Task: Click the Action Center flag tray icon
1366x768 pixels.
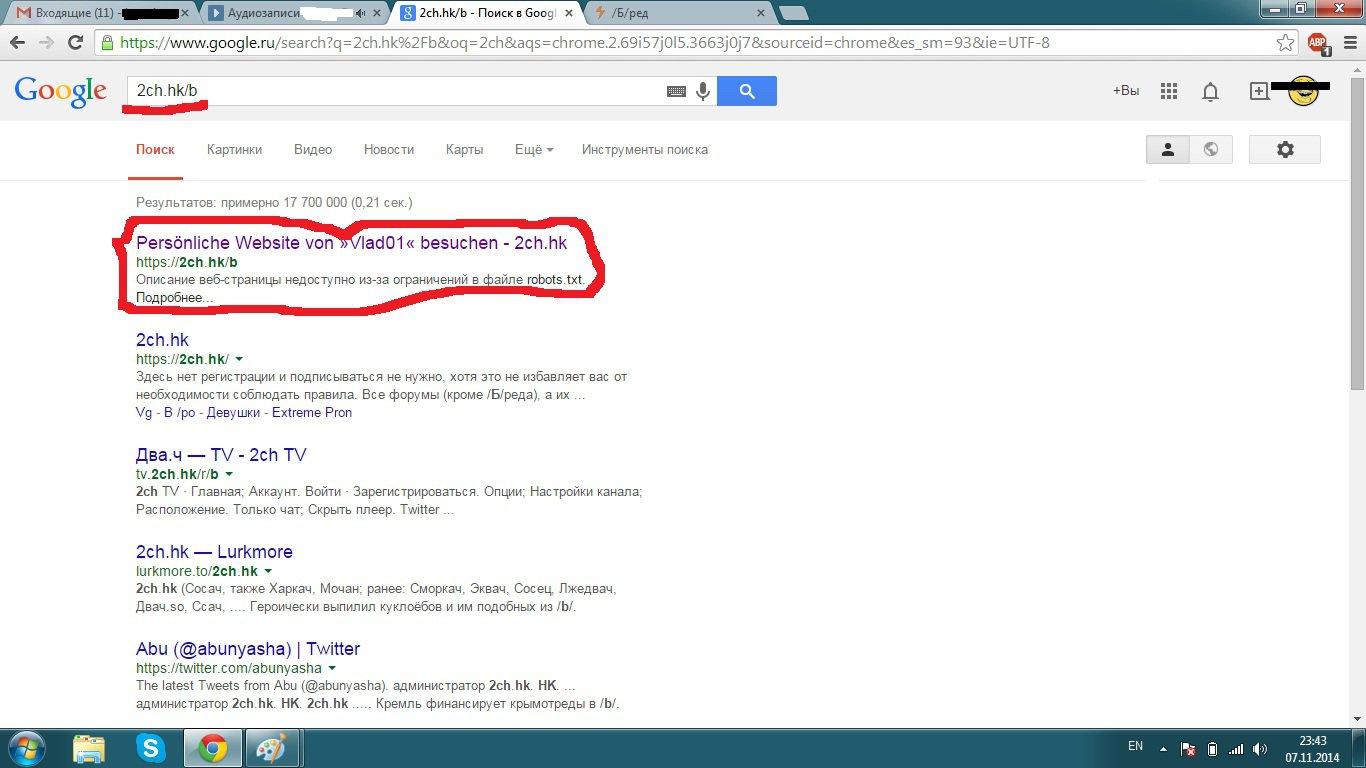Action: tap(1188, 749)
